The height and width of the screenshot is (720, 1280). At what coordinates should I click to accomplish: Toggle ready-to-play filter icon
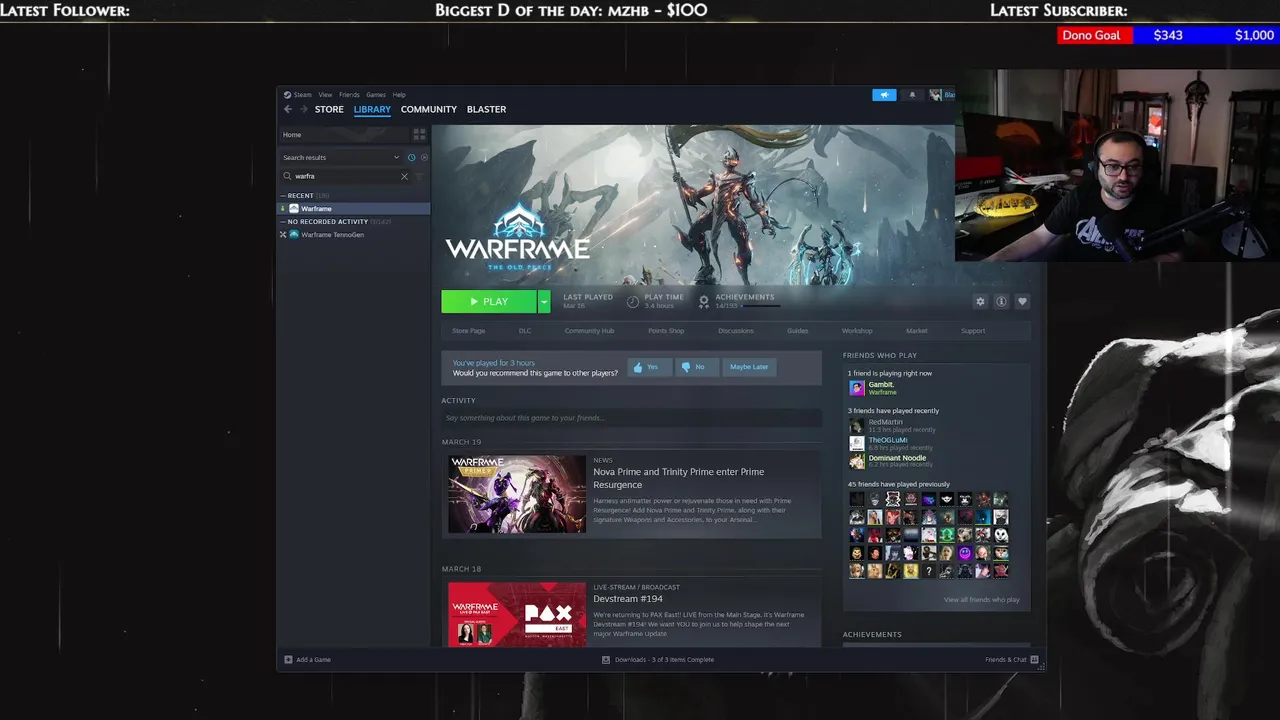pos(424,157)
